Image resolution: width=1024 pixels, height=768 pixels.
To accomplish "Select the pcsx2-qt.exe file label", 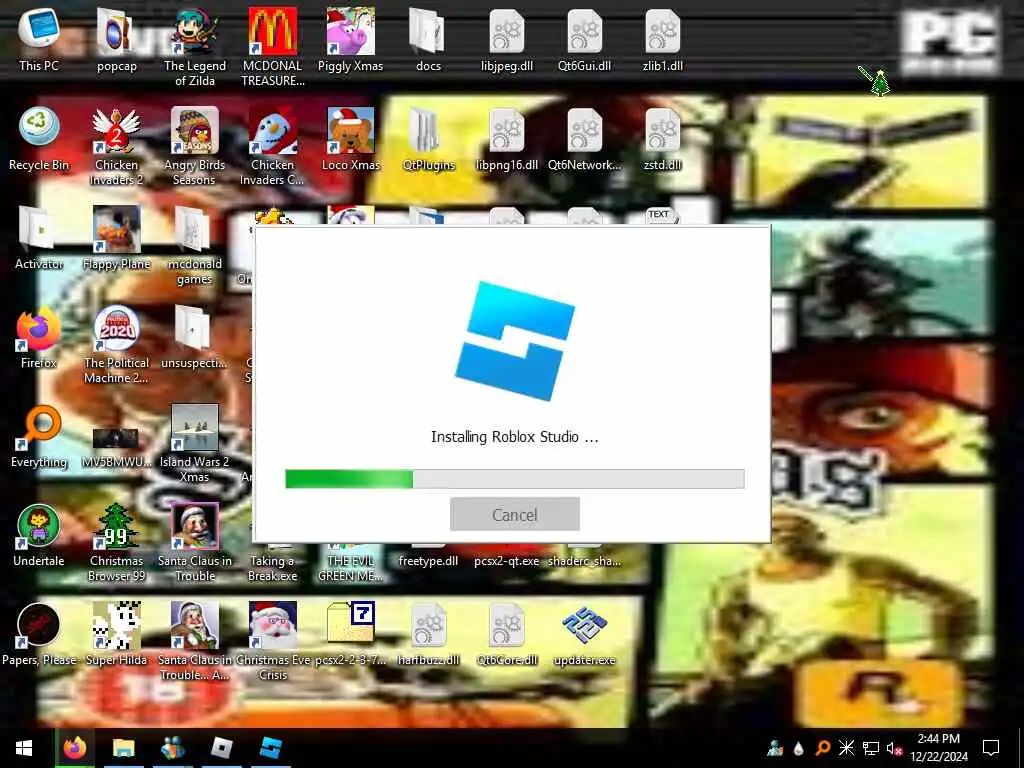I will [507, 561].
